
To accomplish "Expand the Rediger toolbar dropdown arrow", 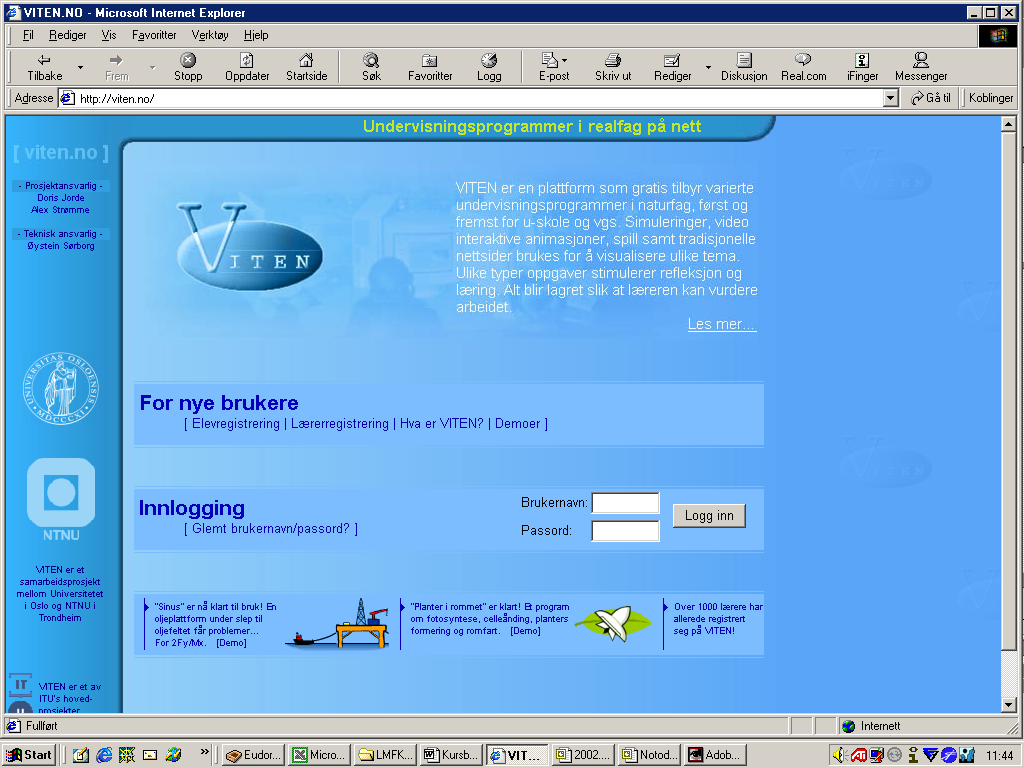I will click(708, 68).
